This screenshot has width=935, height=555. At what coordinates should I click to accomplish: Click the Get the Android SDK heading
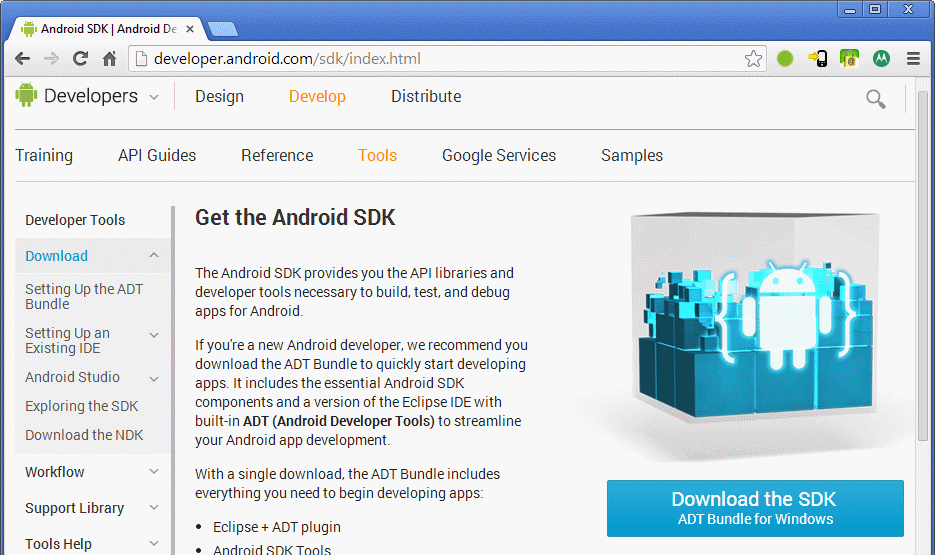click(x=295, y=218)
